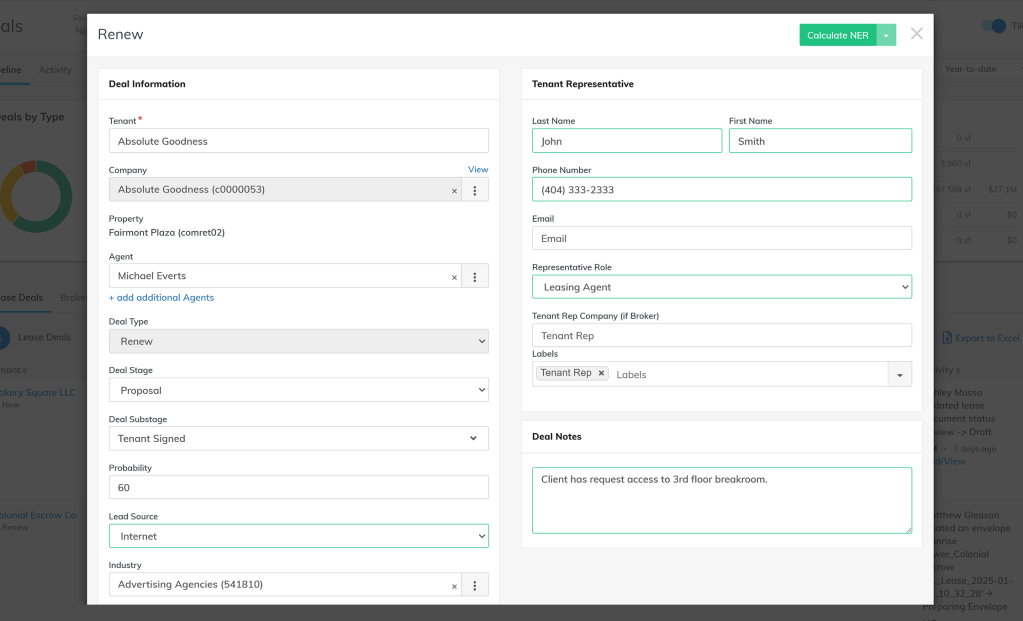Click the Lease Deals label in background

tap(44, 337)
